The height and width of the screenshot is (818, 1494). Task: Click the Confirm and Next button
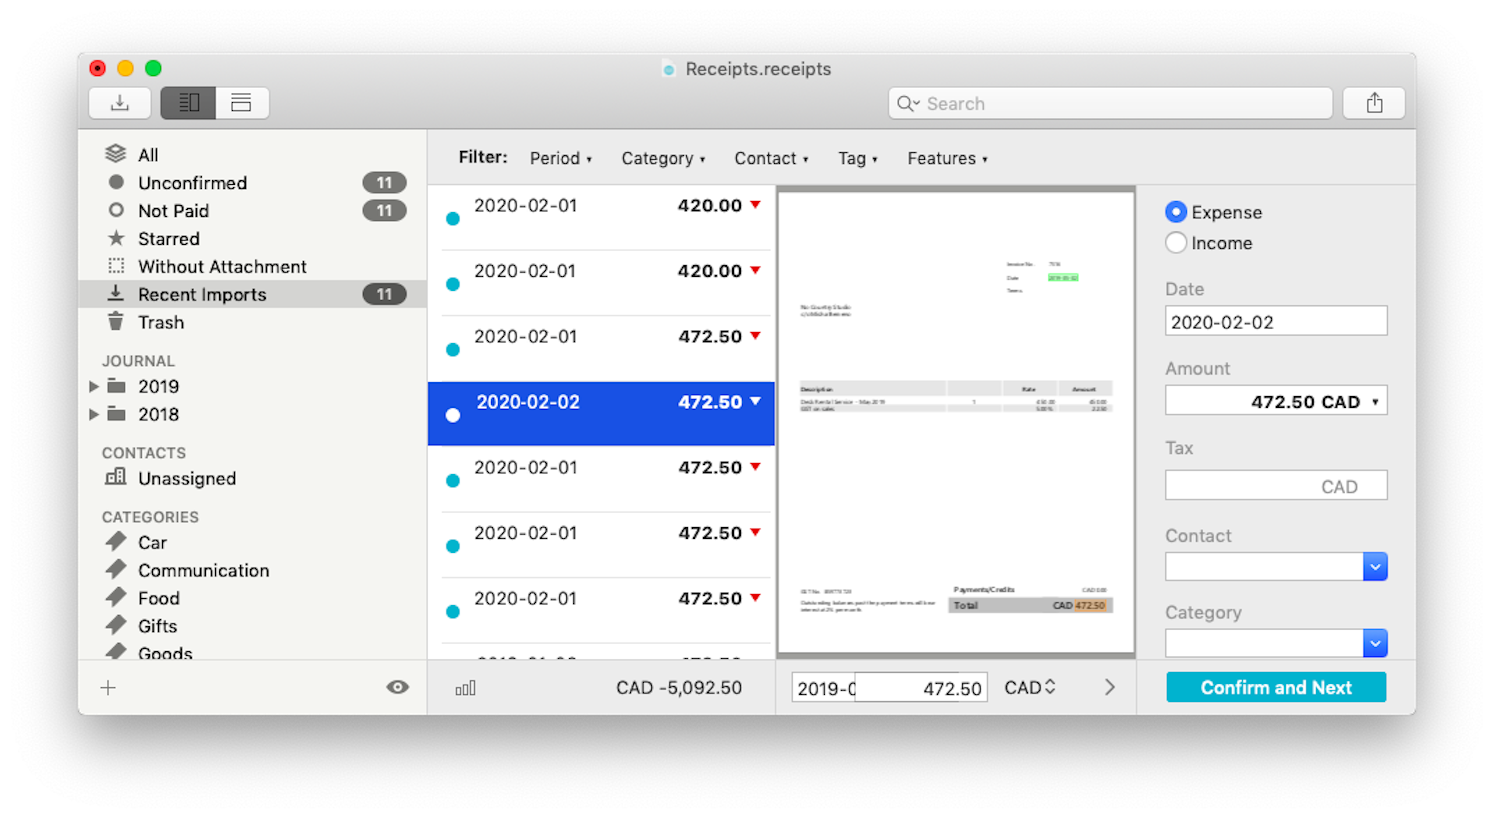pos(1276,688)
